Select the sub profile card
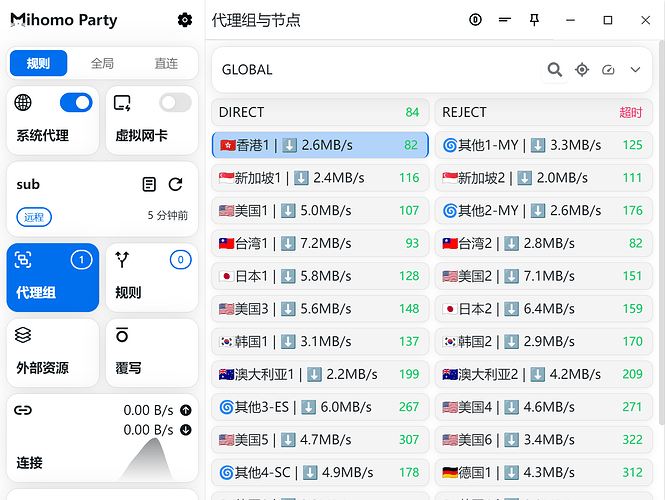The height and width of the screenshot is (500, 665). point(102,199)
